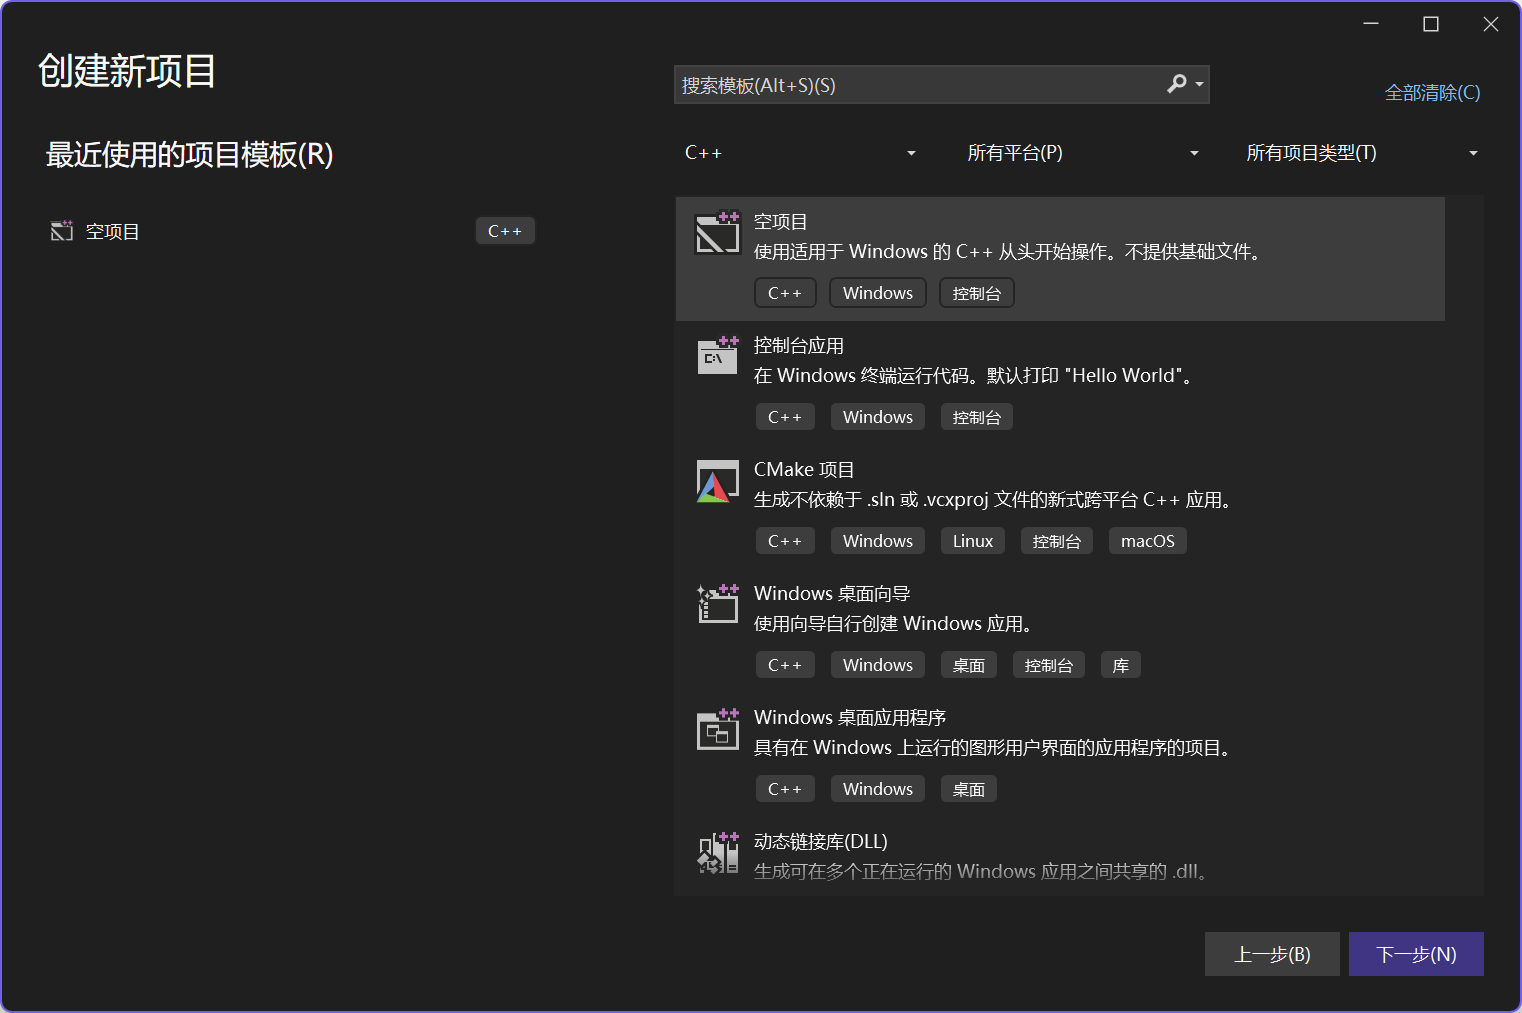Toggle the Linux filter tag on CMake 项目
This screenshot has width=1522, height=1013.
971,540
